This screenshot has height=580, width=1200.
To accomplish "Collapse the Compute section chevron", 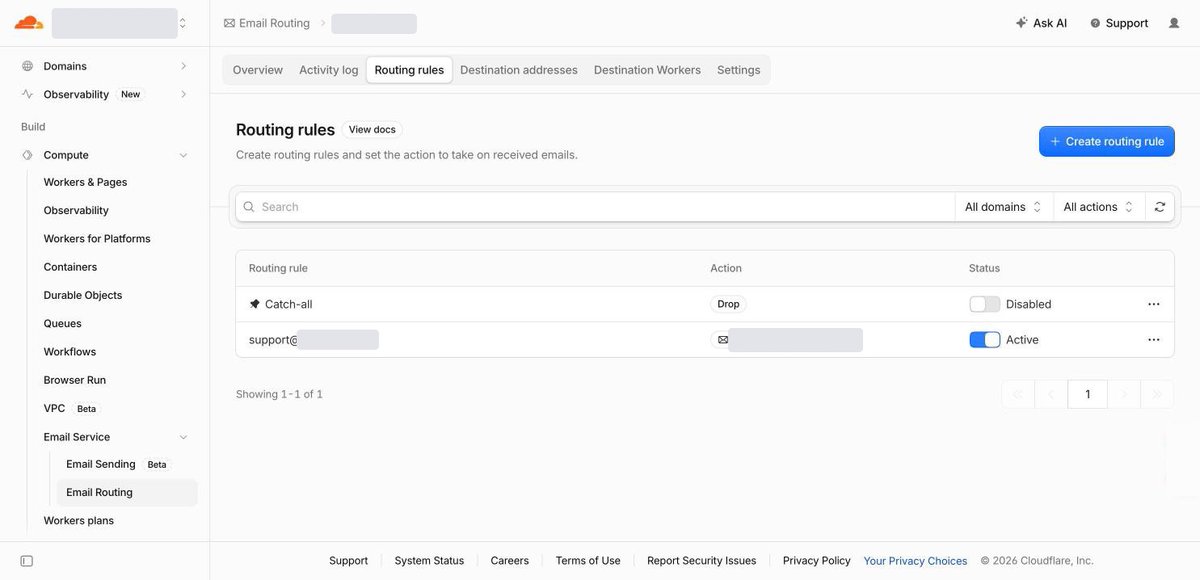I will (x=183, y=155).
